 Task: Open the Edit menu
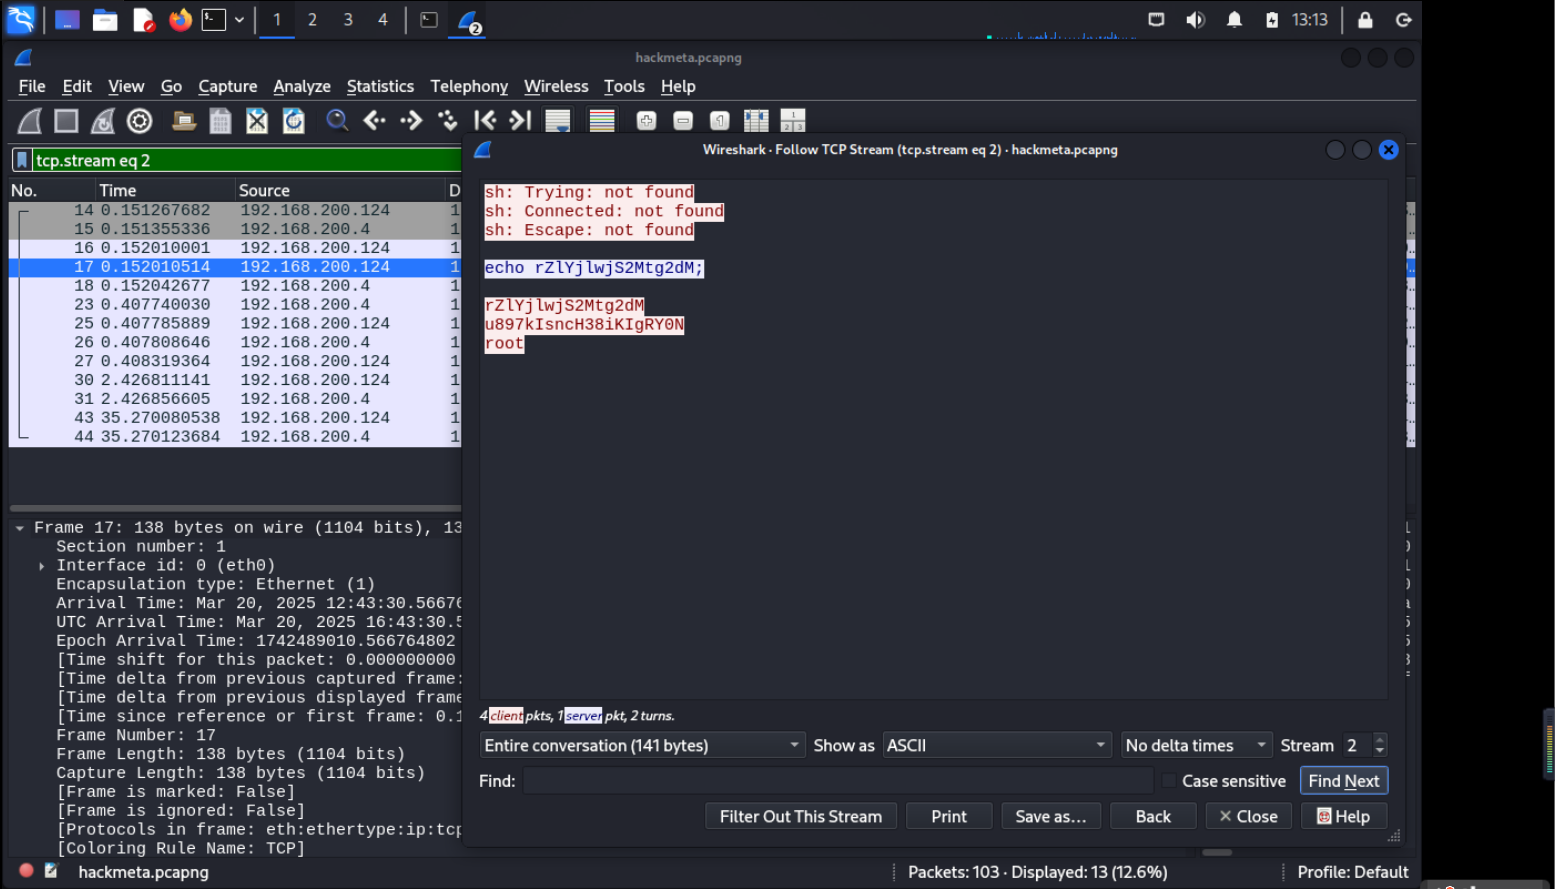coord(77,87)
